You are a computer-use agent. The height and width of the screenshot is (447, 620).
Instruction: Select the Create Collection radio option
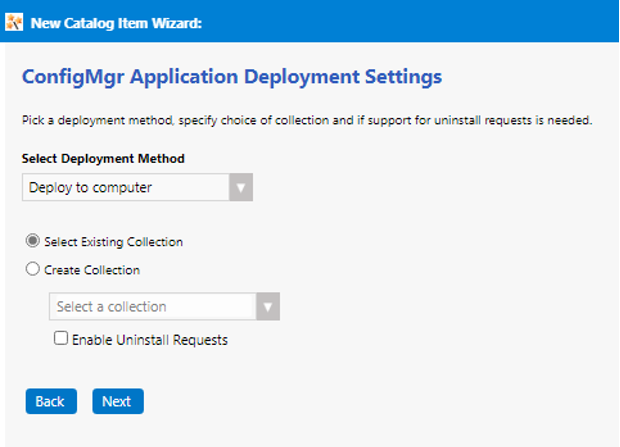point(33,269)
